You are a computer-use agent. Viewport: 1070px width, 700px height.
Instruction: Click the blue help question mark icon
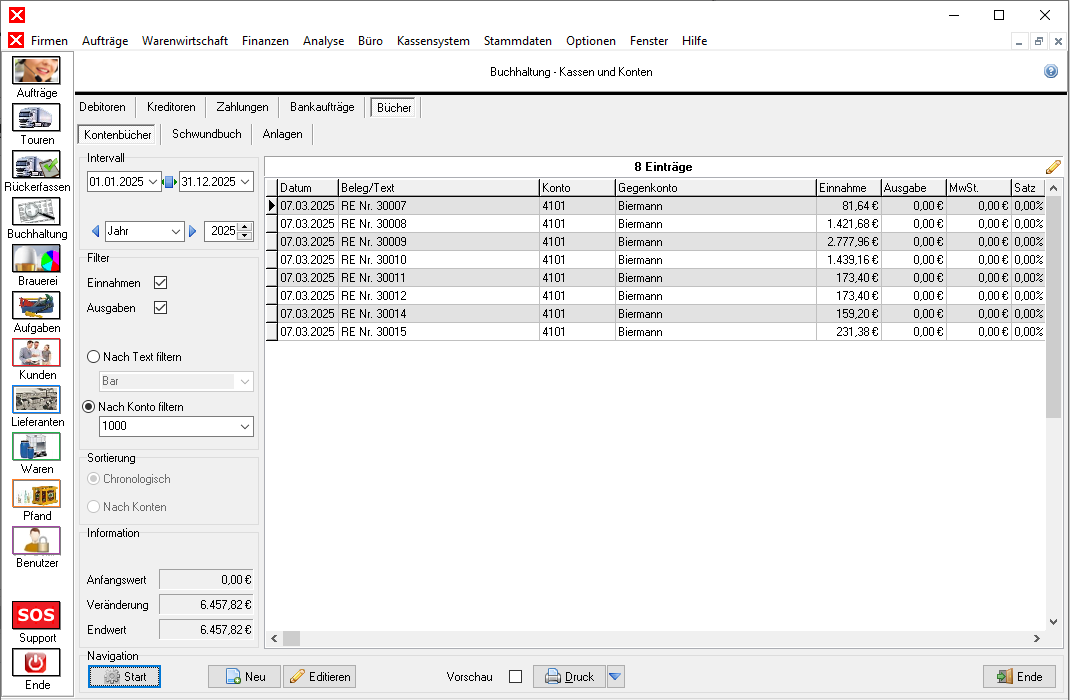[1051, 72]
